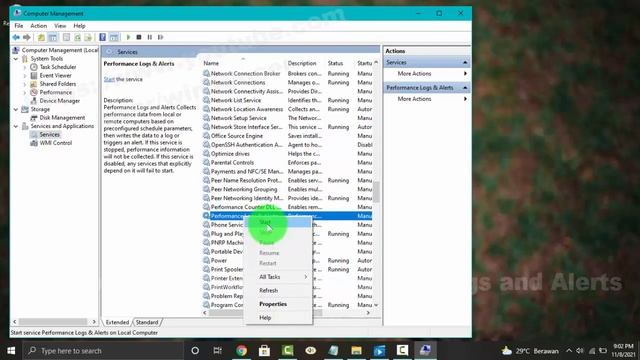Toggle the Show/Hide Action Pane toolbar icon
640x360 pixels.
coord(114,37)
